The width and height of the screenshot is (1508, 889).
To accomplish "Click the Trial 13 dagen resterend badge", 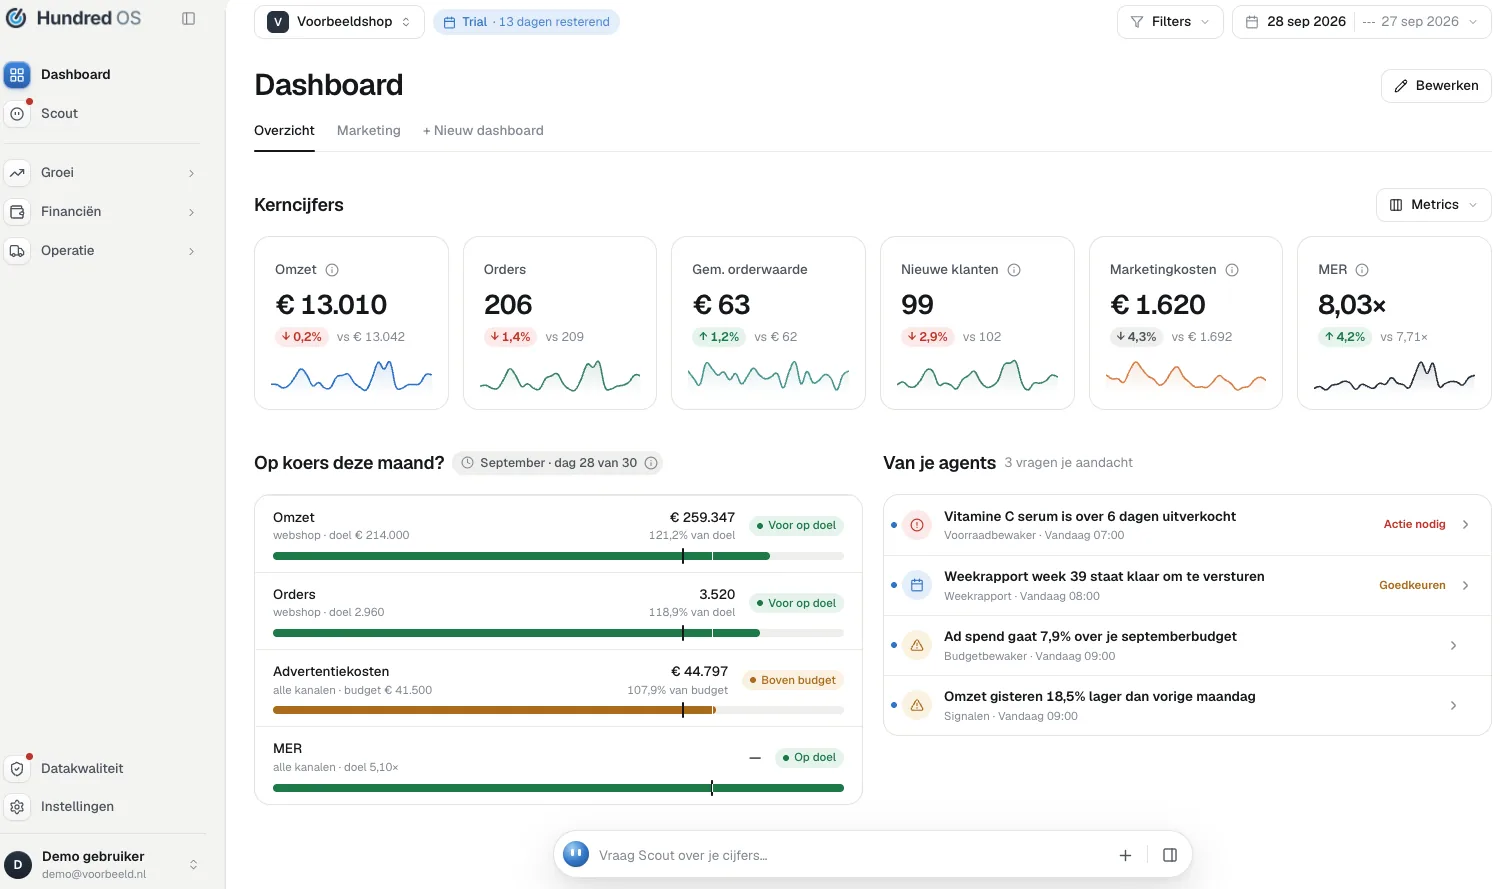I will point(526,22).
